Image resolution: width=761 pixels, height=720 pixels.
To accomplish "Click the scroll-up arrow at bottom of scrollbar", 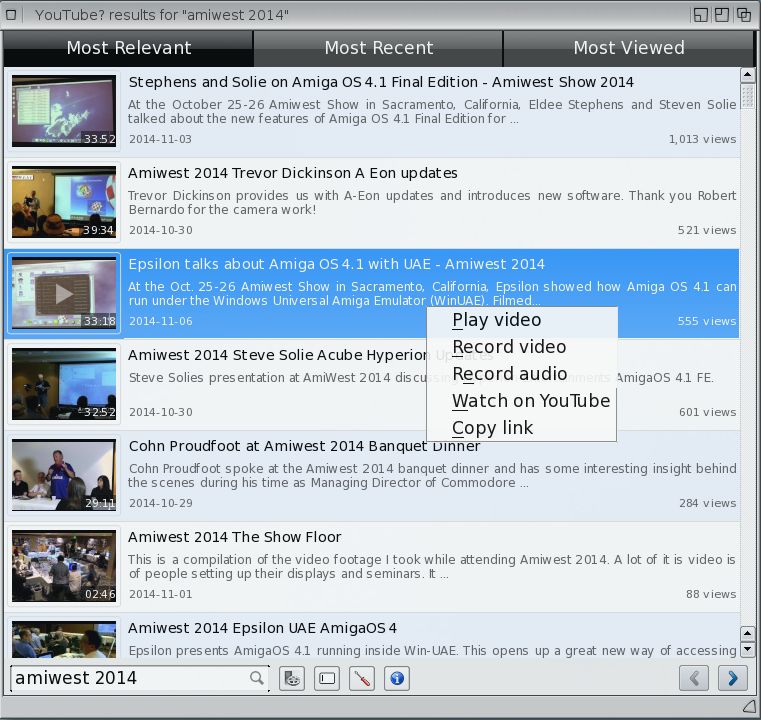I will pos(747,634).
